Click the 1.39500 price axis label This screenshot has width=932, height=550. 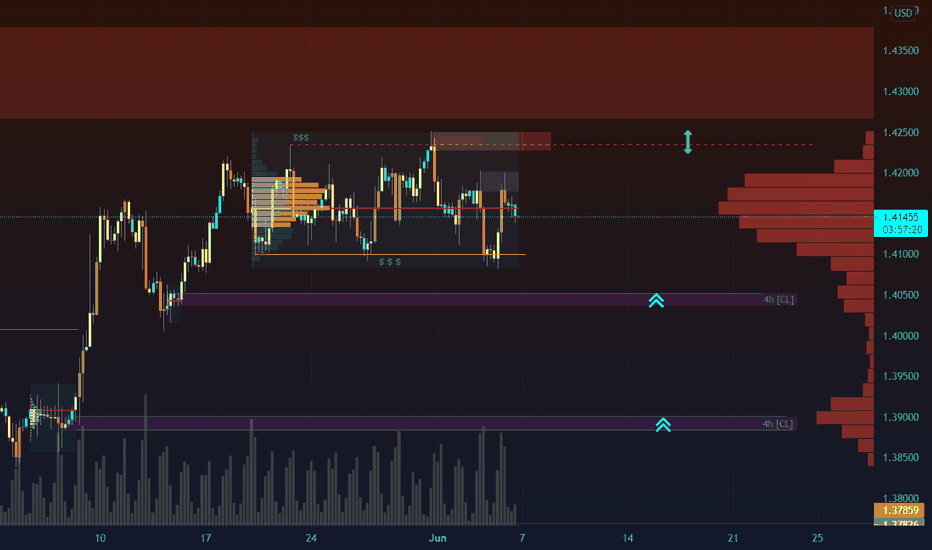point(900,376)
